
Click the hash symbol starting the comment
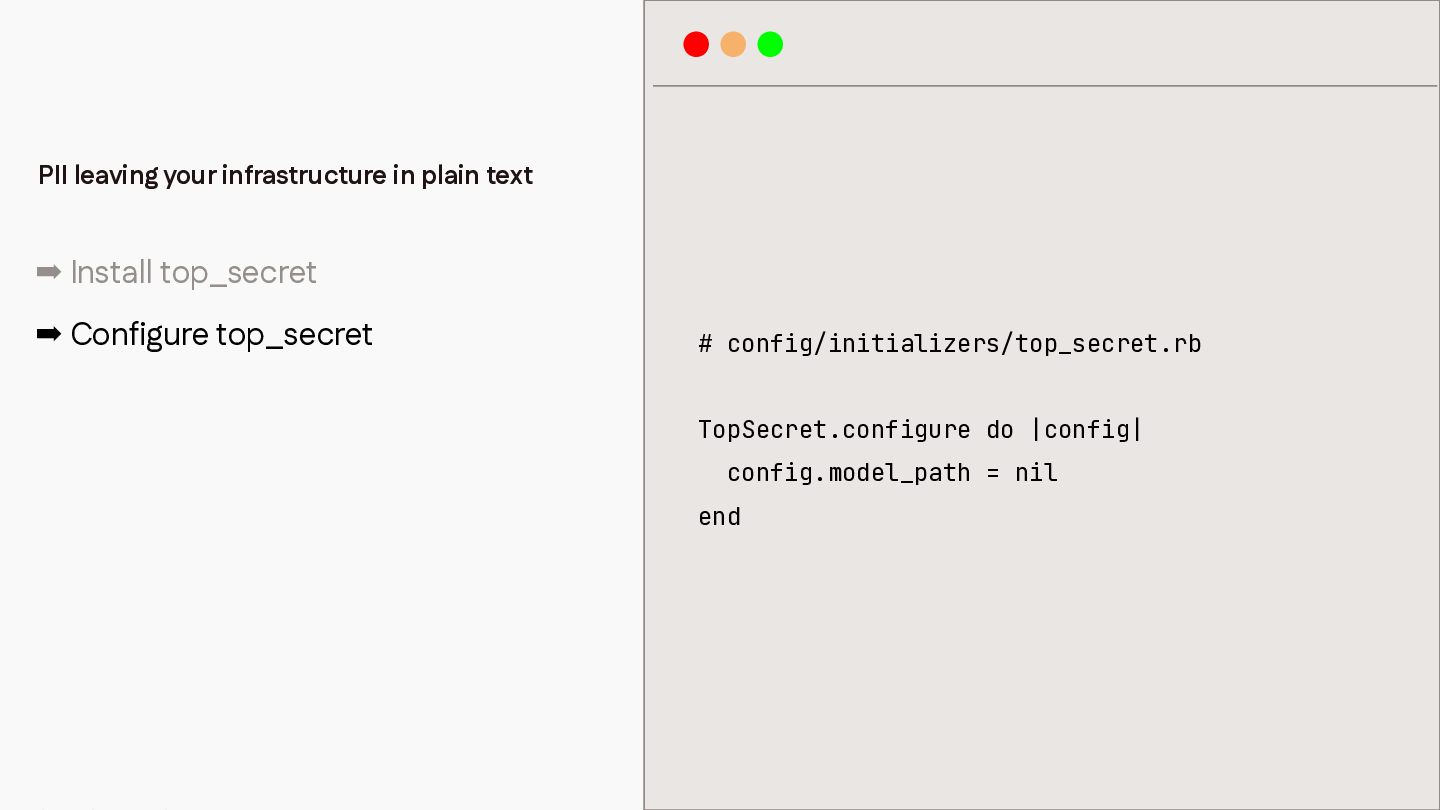705,344
